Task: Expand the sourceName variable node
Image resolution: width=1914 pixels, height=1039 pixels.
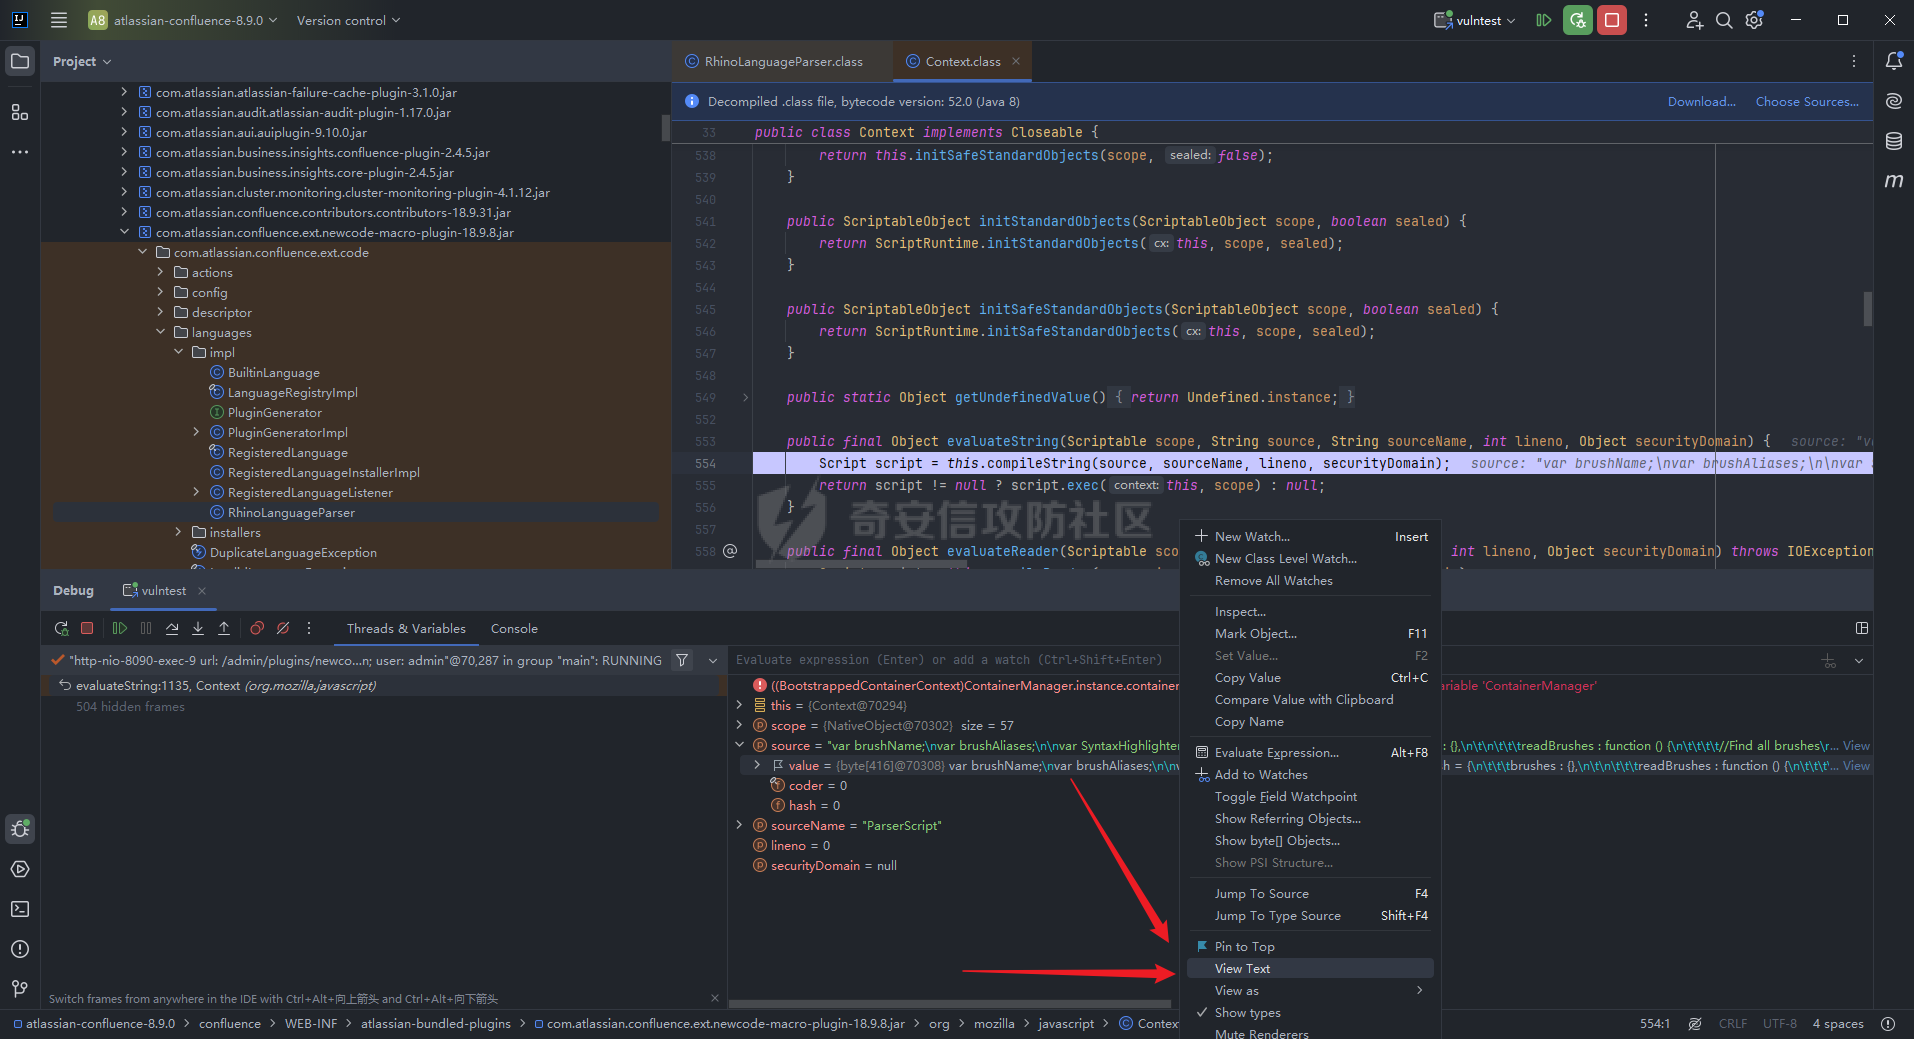Action: [x=740, y=826]
